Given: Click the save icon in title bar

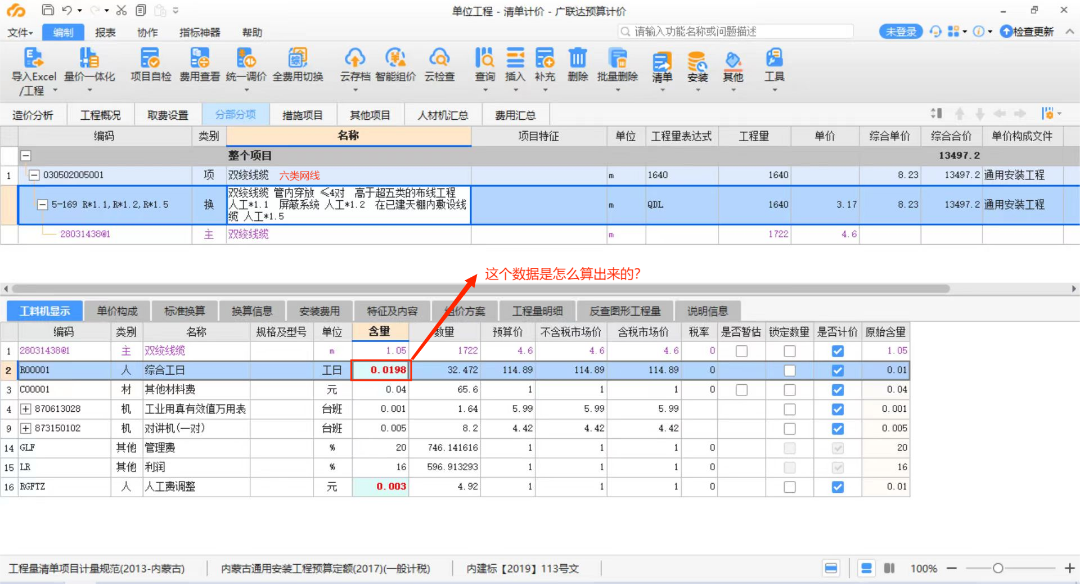Looking at the screenshot, I should (x=48, y=10).
